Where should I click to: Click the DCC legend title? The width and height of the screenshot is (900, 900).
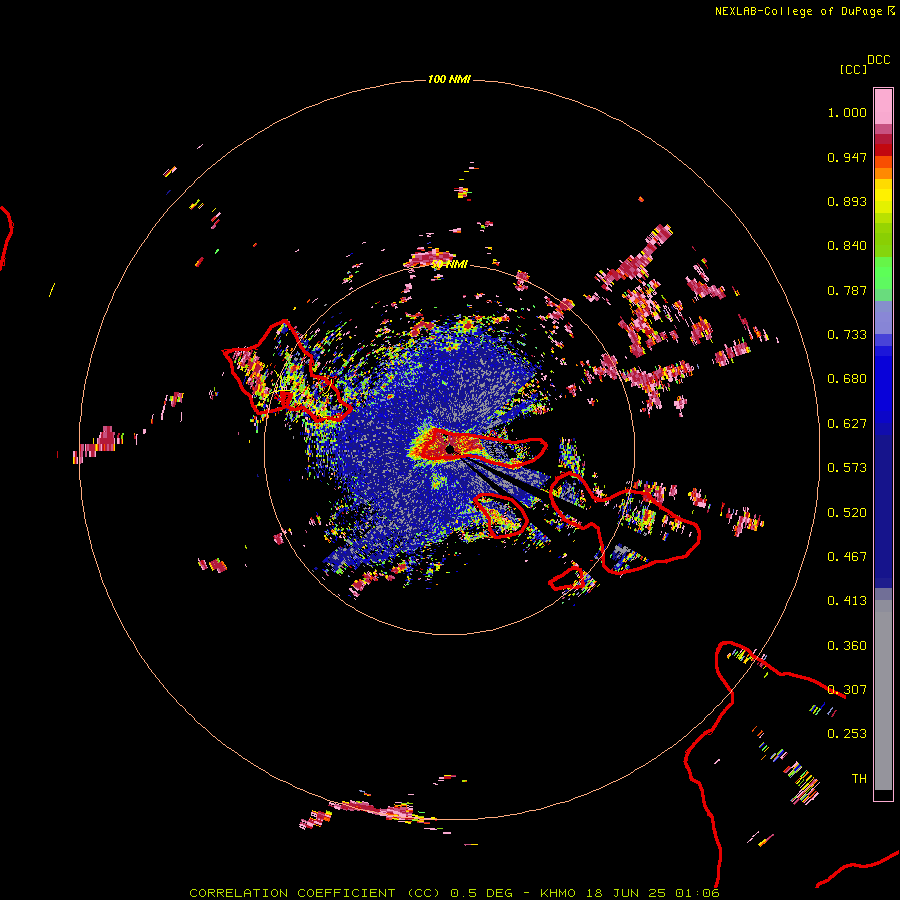[x=879, y=60]
